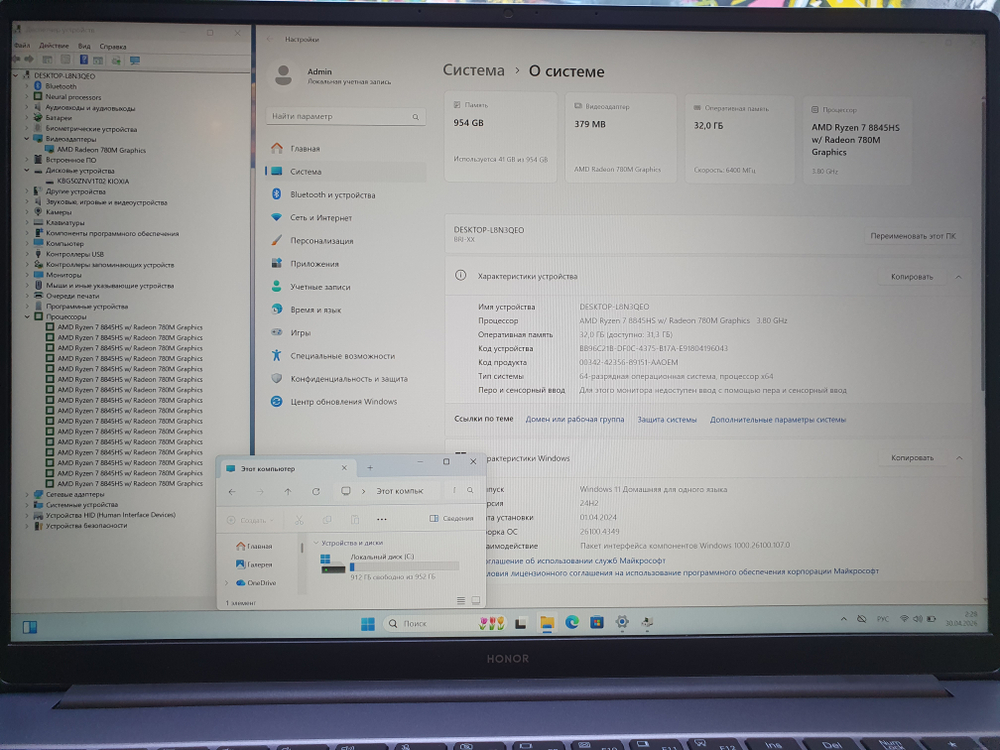The height and width of the screenshot is (750, 1000).
Task: Collapse Характеристики устройства section chevron
Action: click(957, 276)
